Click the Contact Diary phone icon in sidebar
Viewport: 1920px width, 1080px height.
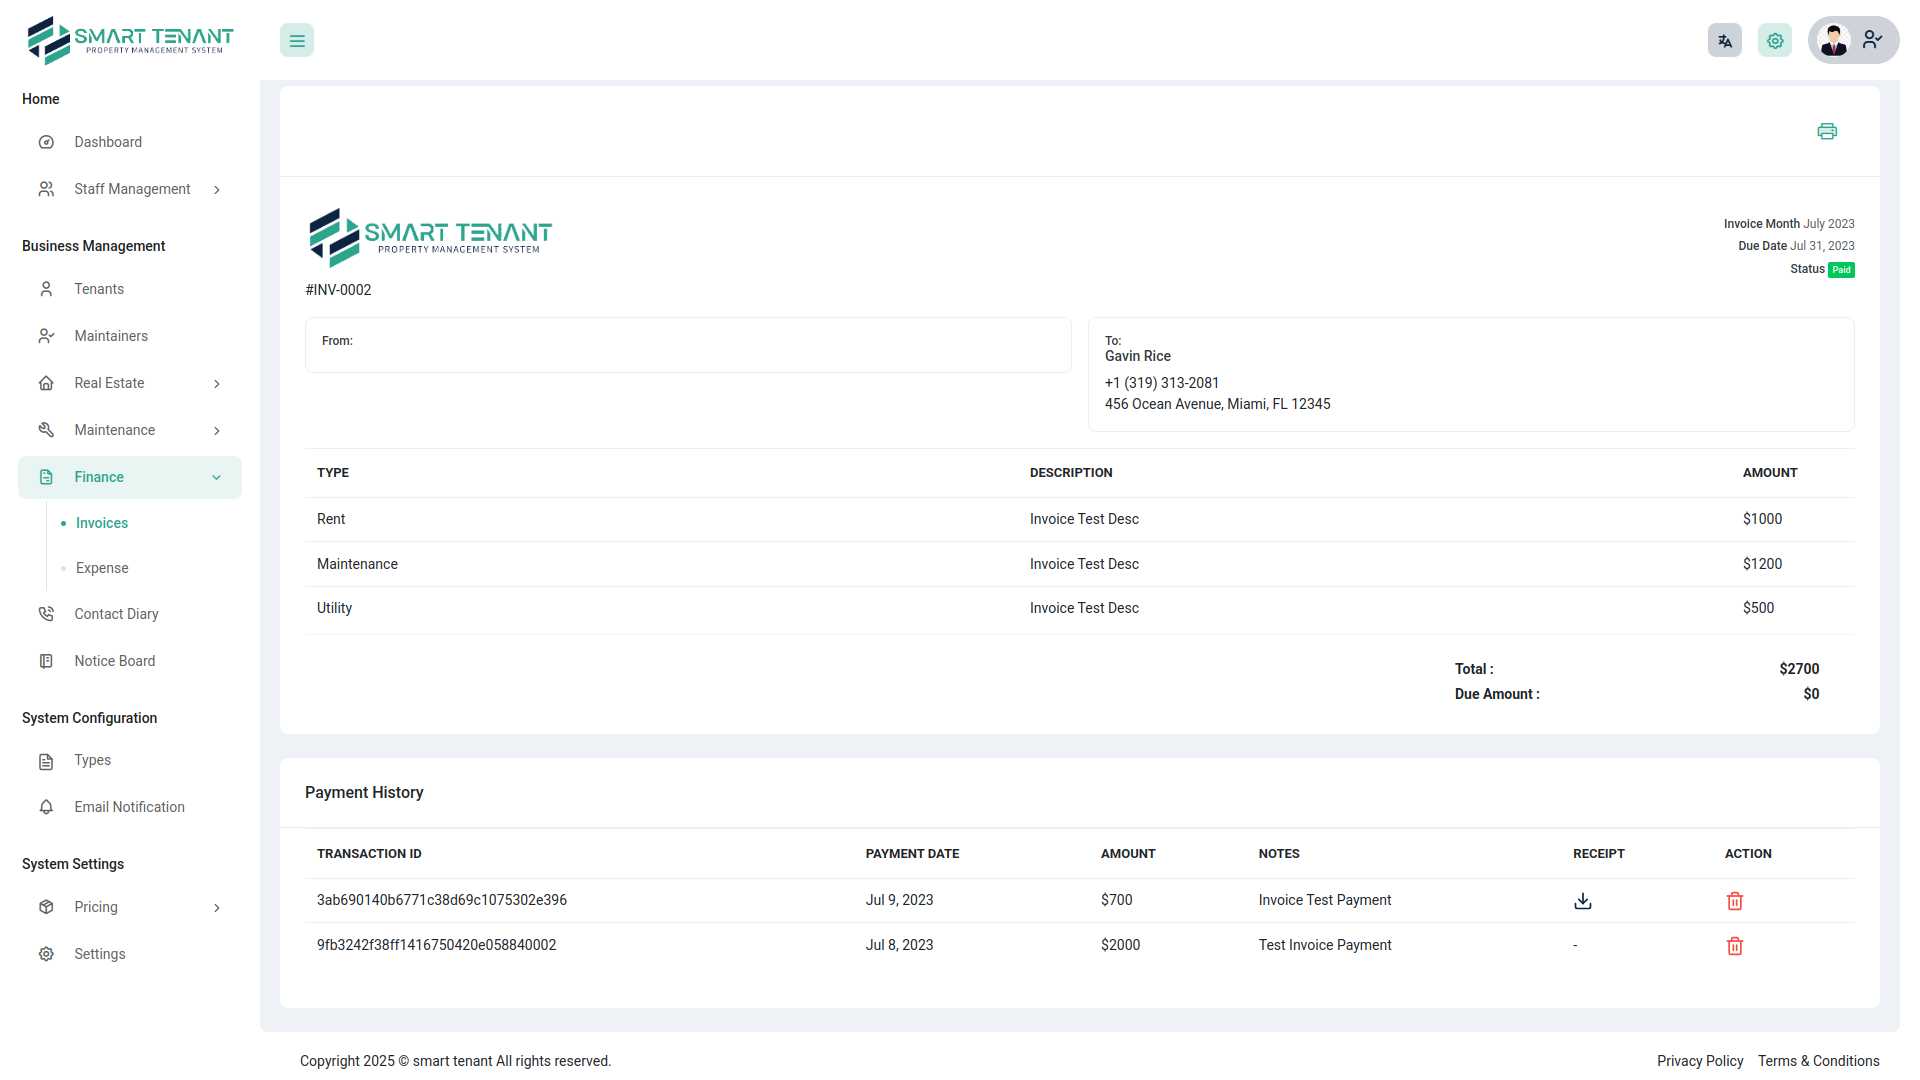tap(46, 613)
